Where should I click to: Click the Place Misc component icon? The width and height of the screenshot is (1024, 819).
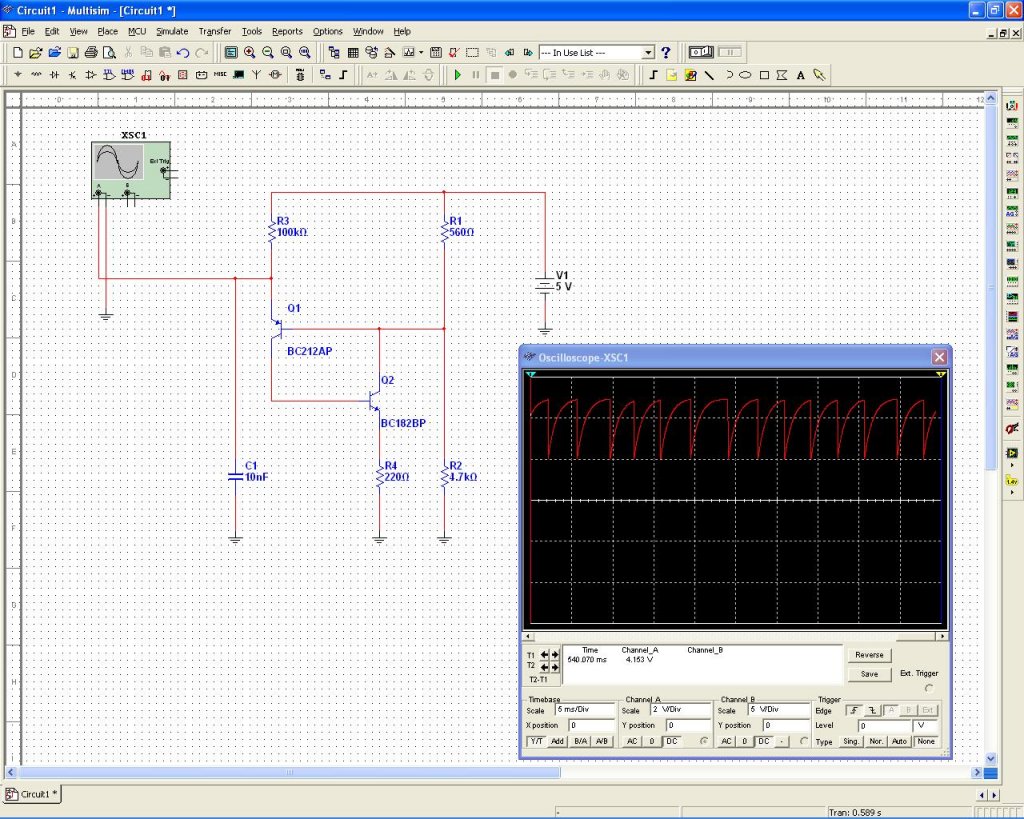pyautogui.click(x=219, y=75)
